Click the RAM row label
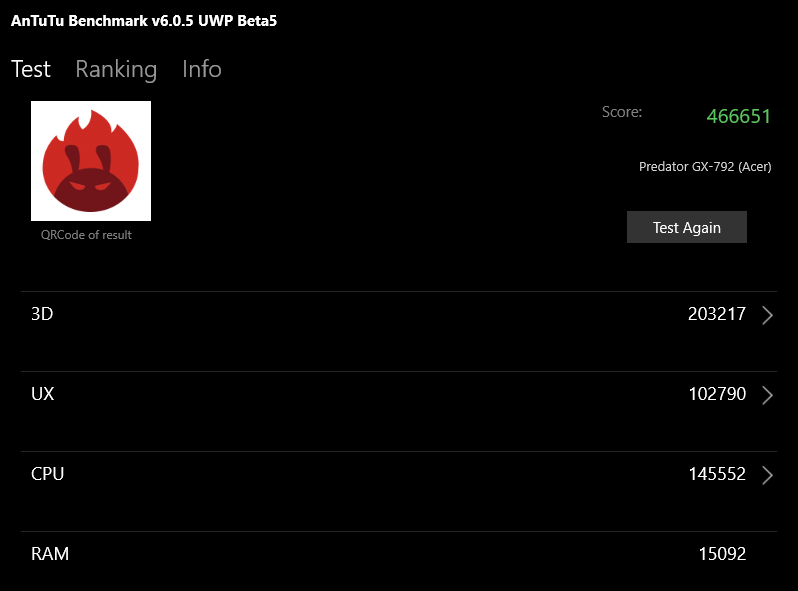The image size is (798, 591). [50, 553]
